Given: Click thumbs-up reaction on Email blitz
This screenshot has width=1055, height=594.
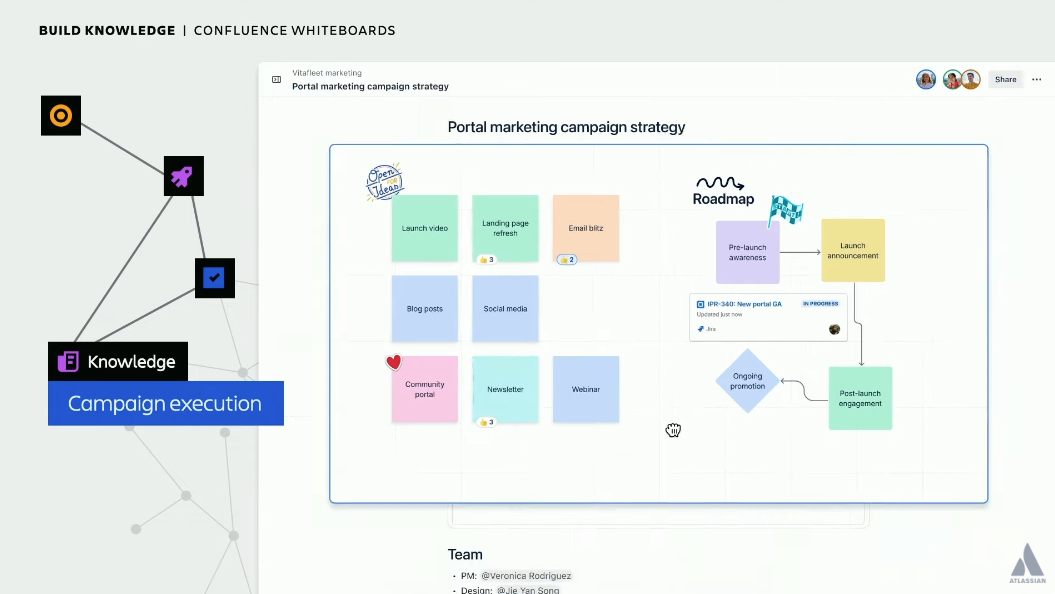Looking at the screenshot, I should click(x=567, y=260).
